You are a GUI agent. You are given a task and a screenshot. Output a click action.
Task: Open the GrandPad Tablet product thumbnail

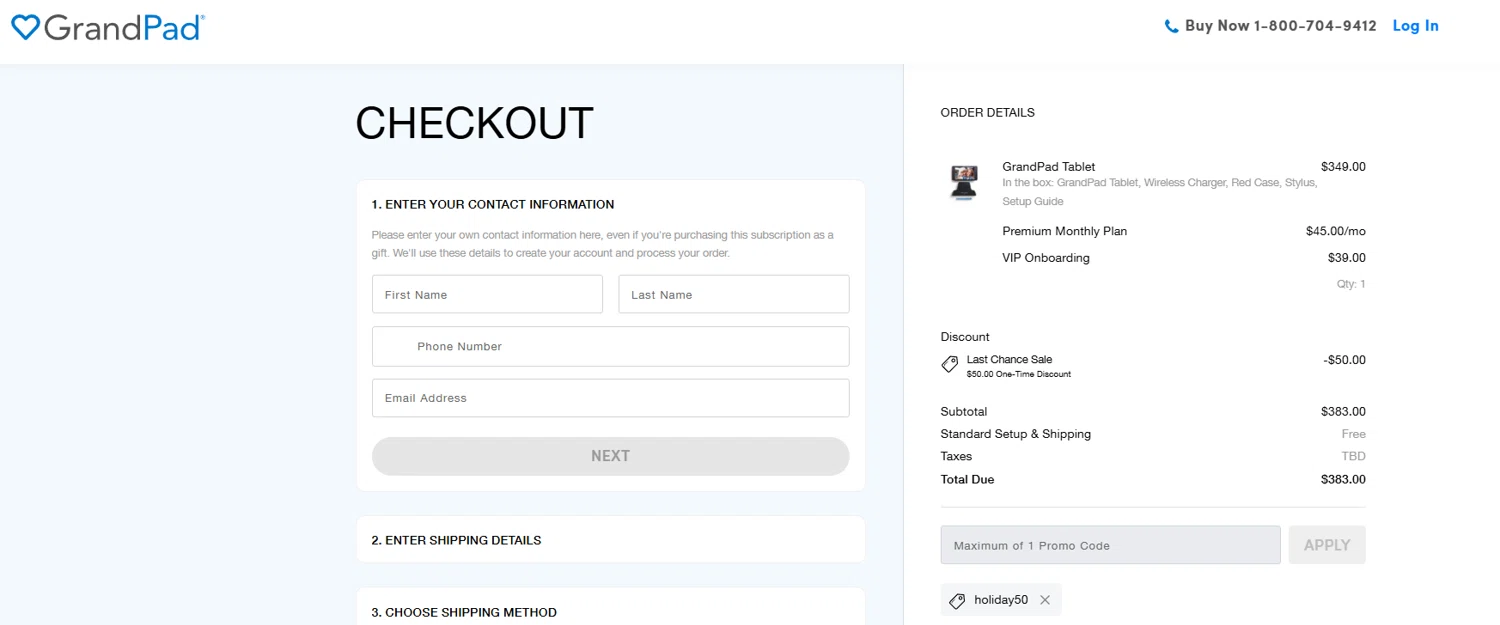click(964, 184)
